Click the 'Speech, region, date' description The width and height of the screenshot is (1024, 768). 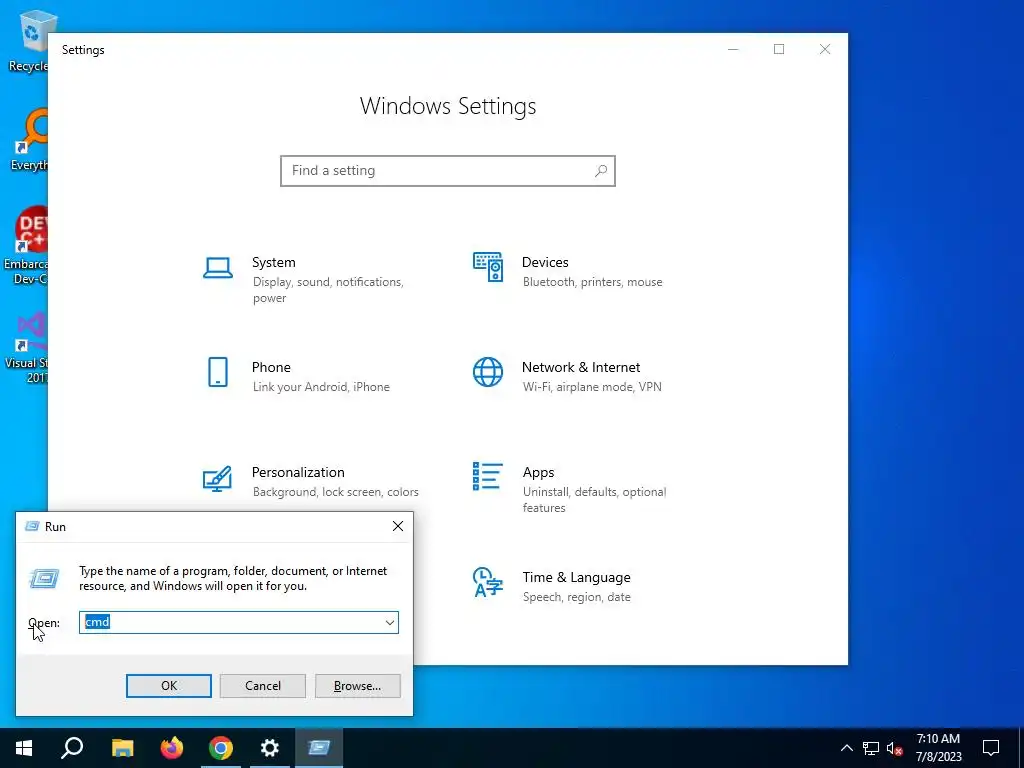coord(577,597)
